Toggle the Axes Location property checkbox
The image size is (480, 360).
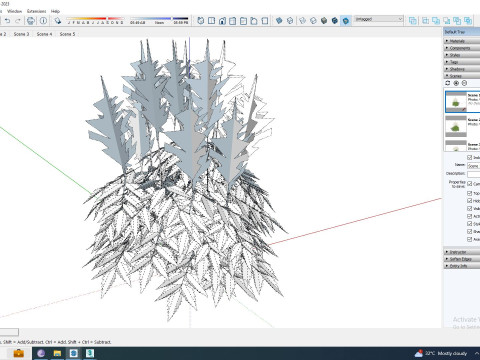469,239
